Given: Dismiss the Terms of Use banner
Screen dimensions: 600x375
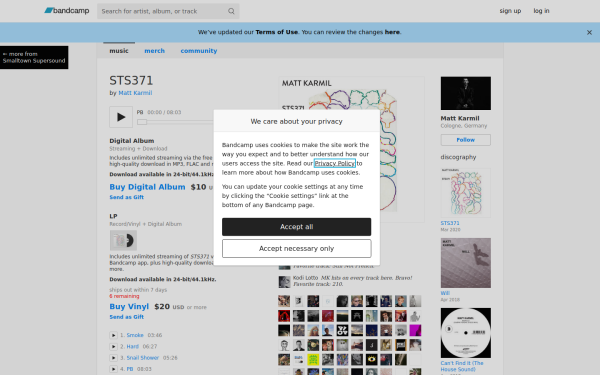Looking at the screenshot, I should pyautogui.click(x=589, y=33).
